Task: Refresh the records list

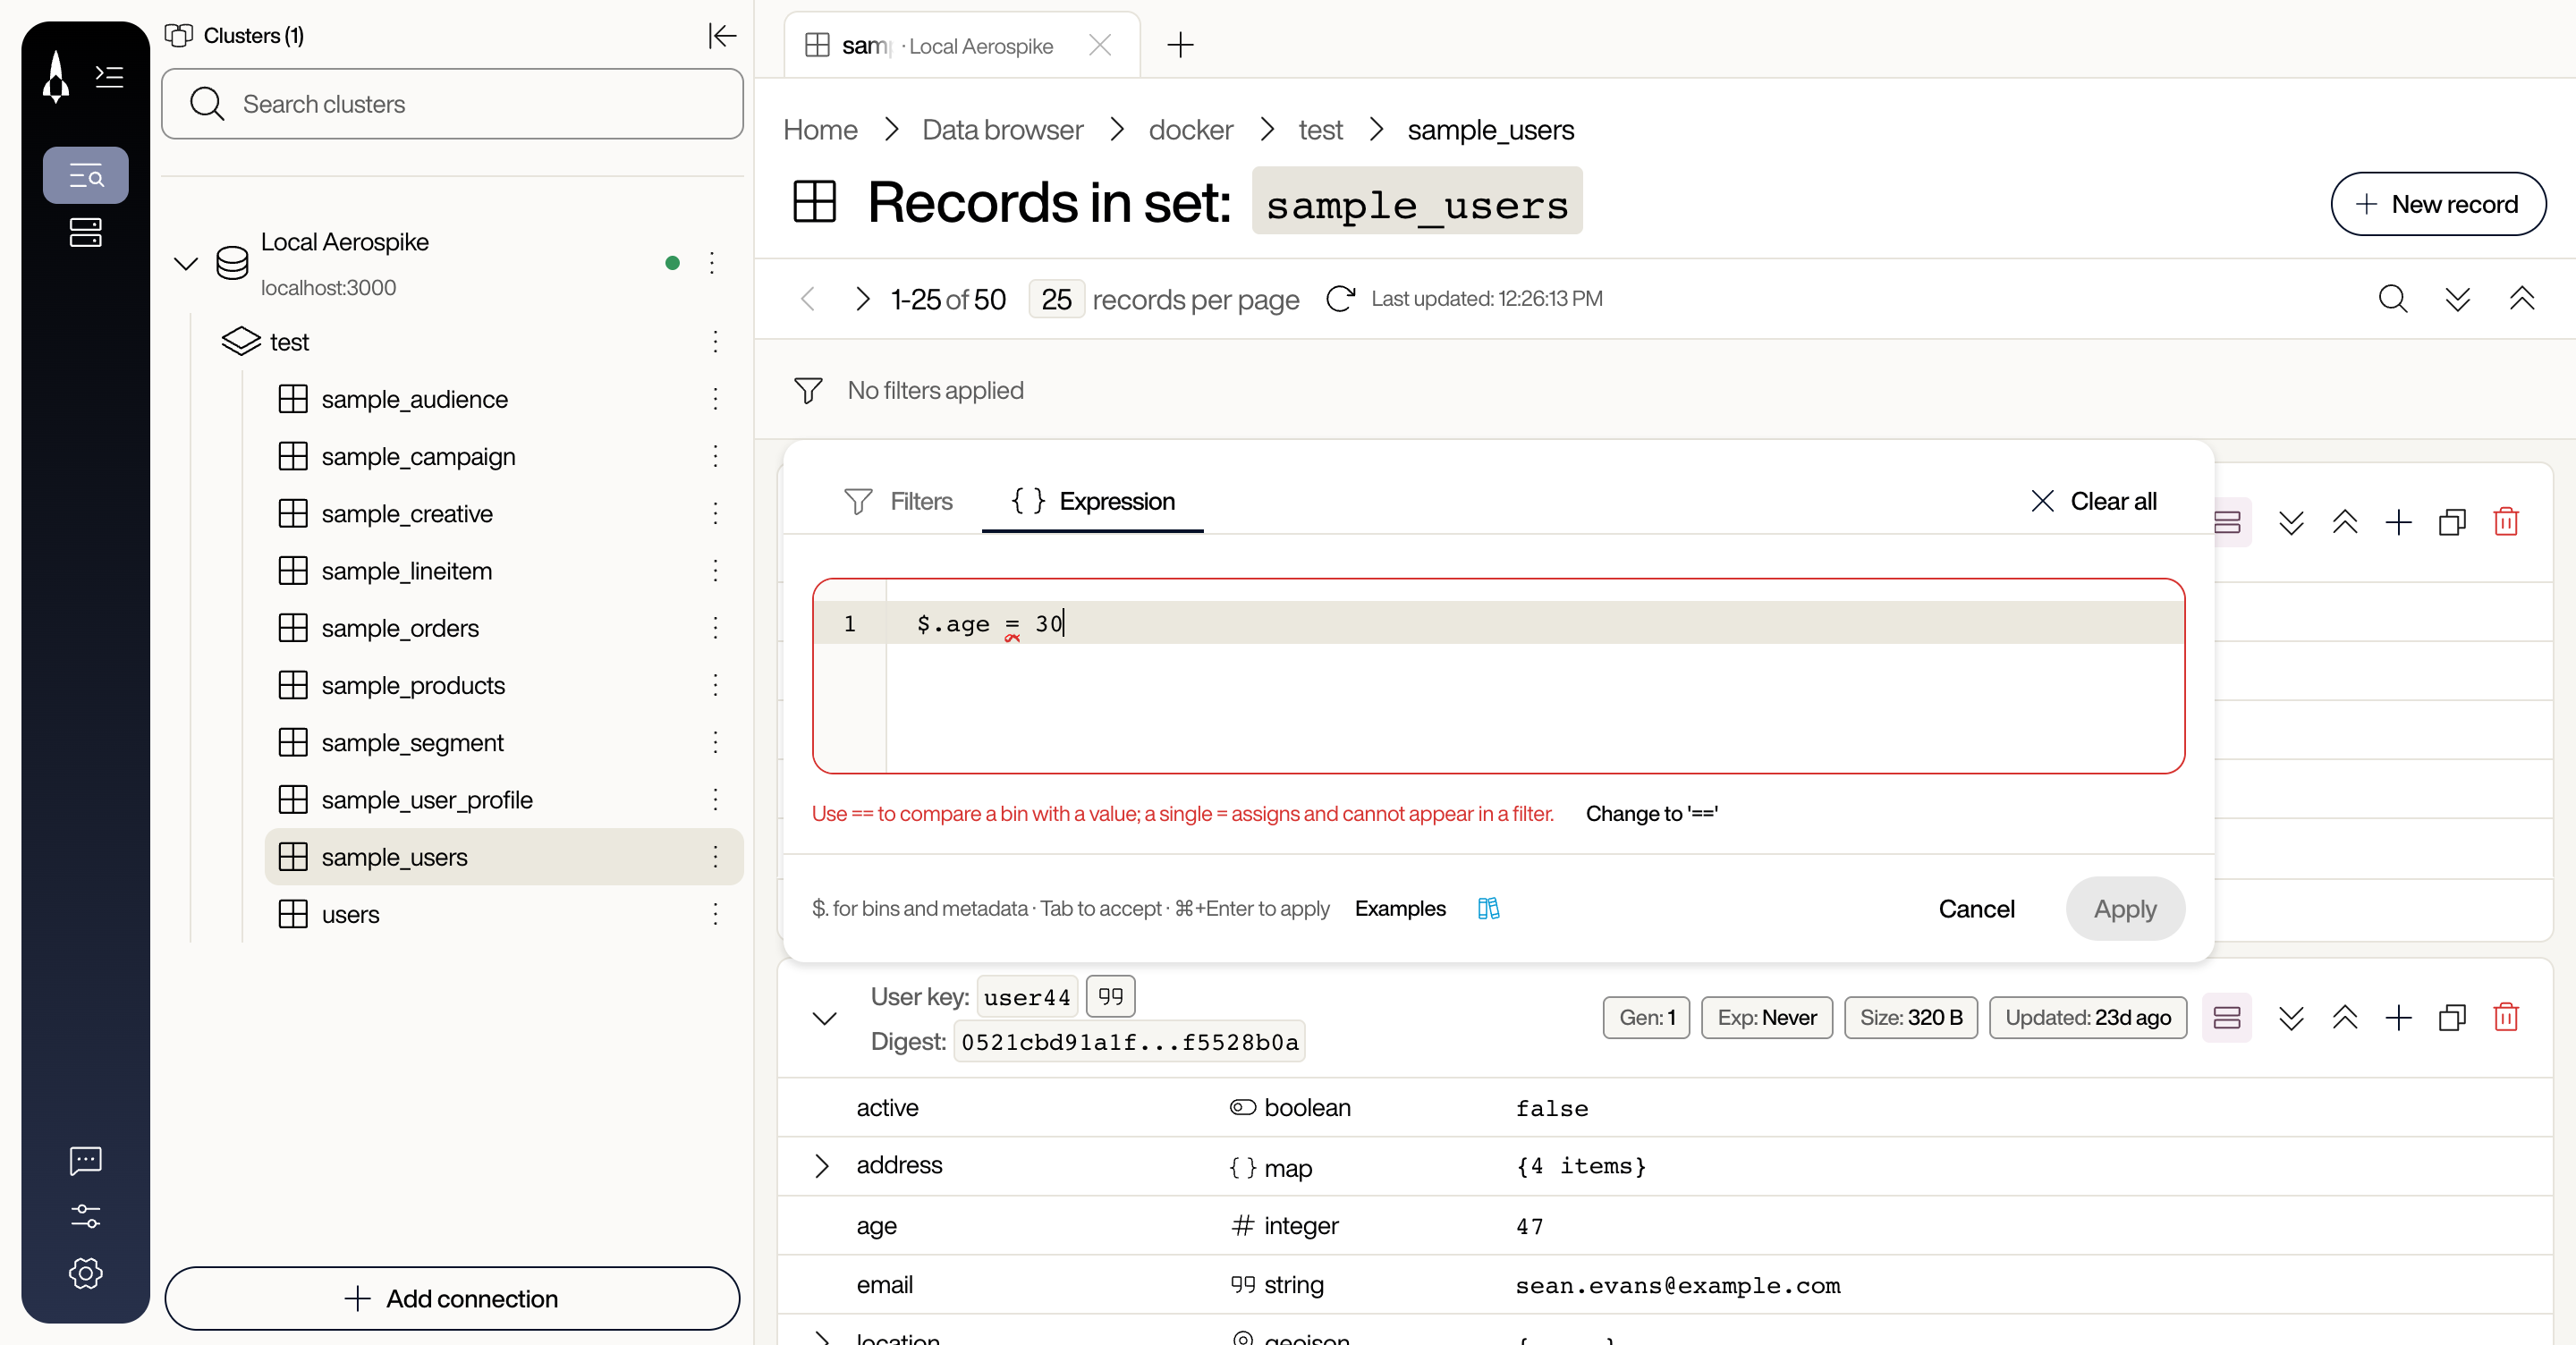Action: 1340,299
